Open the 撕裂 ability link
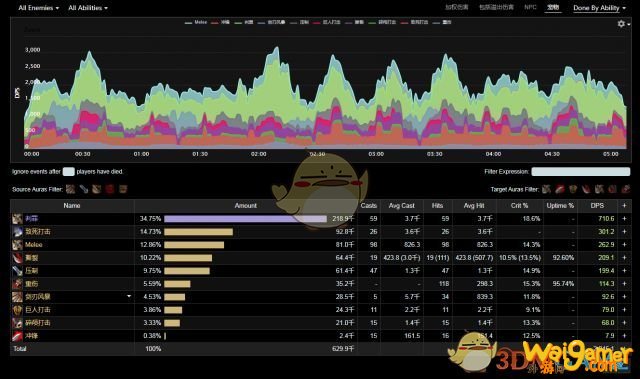The image size is (640, 379). (x=31, y=258)
